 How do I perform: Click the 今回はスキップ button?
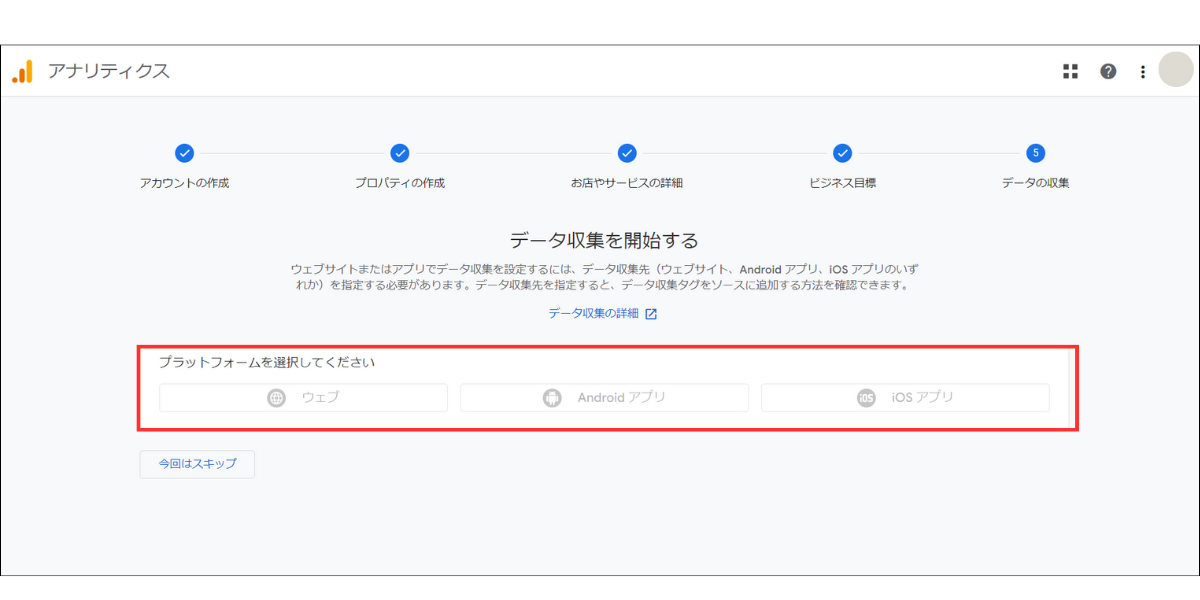tap(197, 464)
